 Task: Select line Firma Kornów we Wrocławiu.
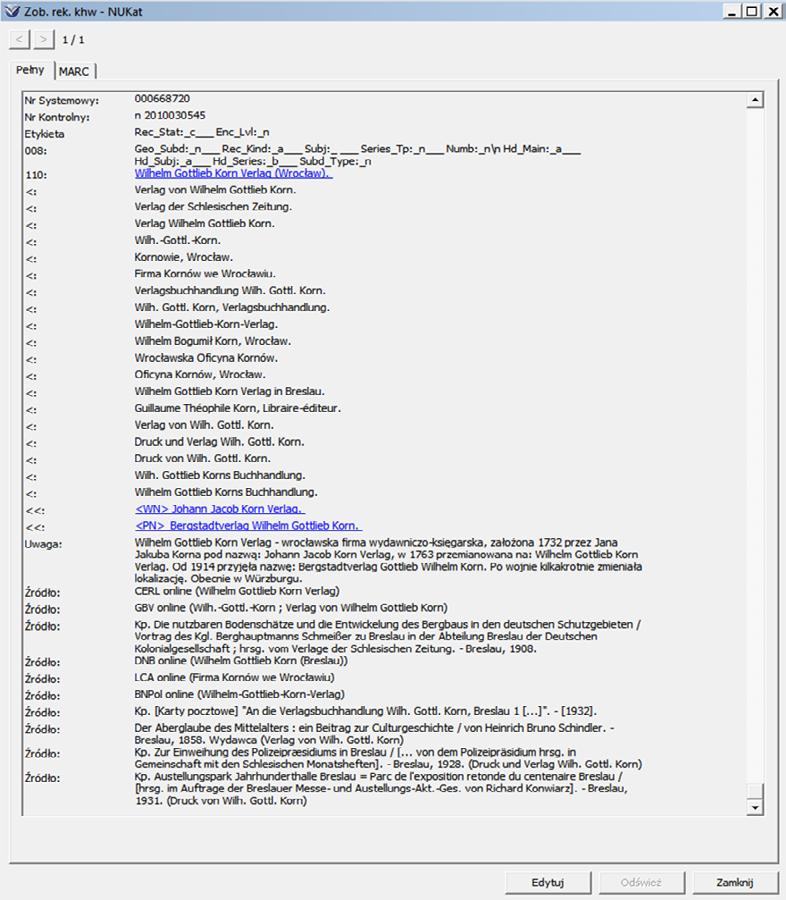point(205,274)
